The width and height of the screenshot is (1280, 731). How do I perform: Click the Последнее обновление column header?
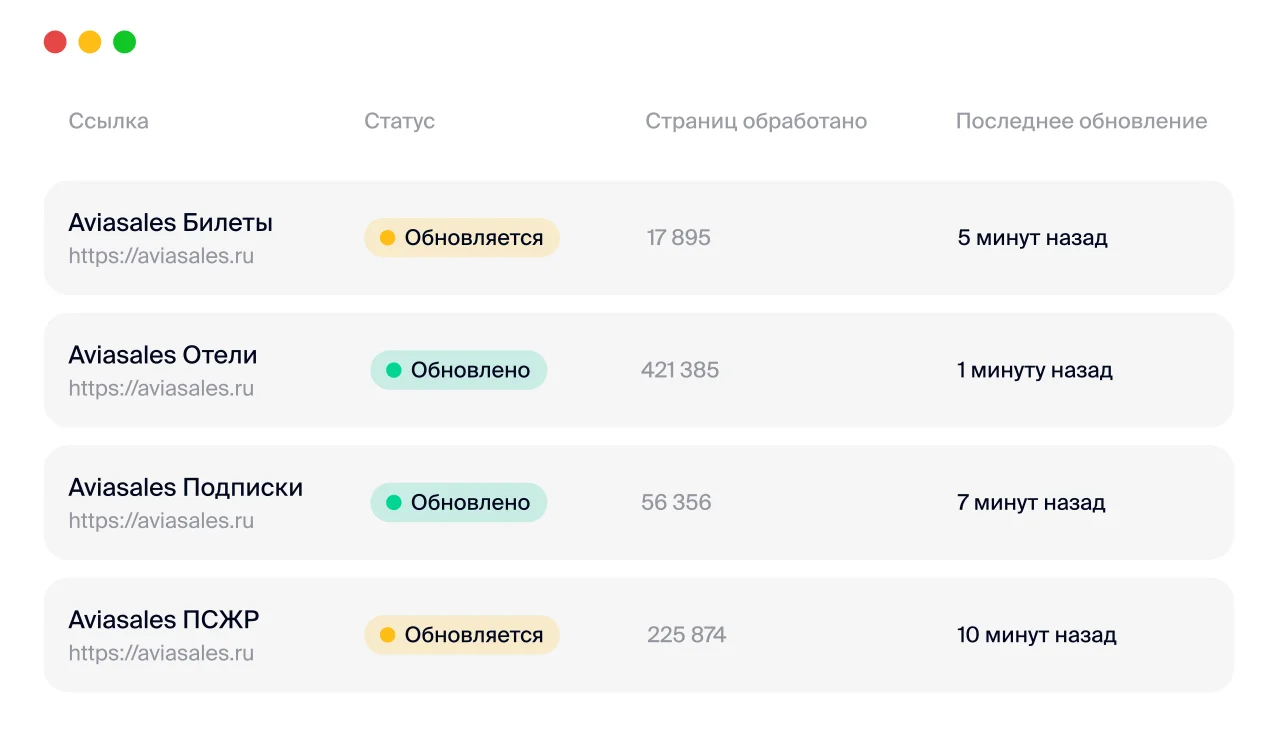click(x=1081, y=122)
